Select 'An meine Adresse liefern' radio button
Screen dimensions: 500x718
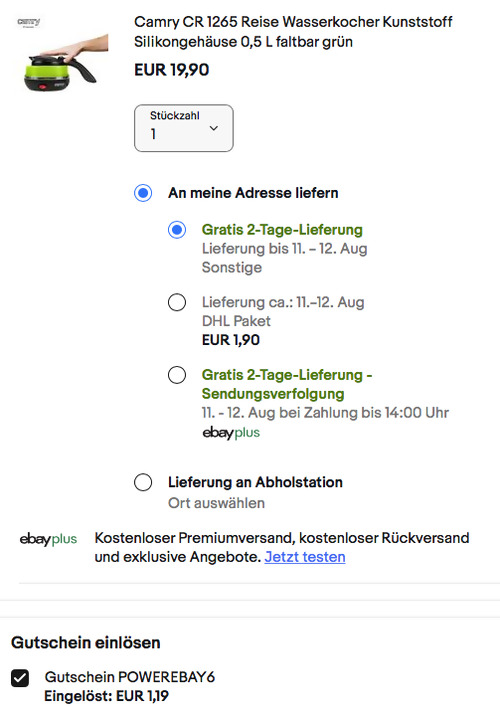click(143, 193)
